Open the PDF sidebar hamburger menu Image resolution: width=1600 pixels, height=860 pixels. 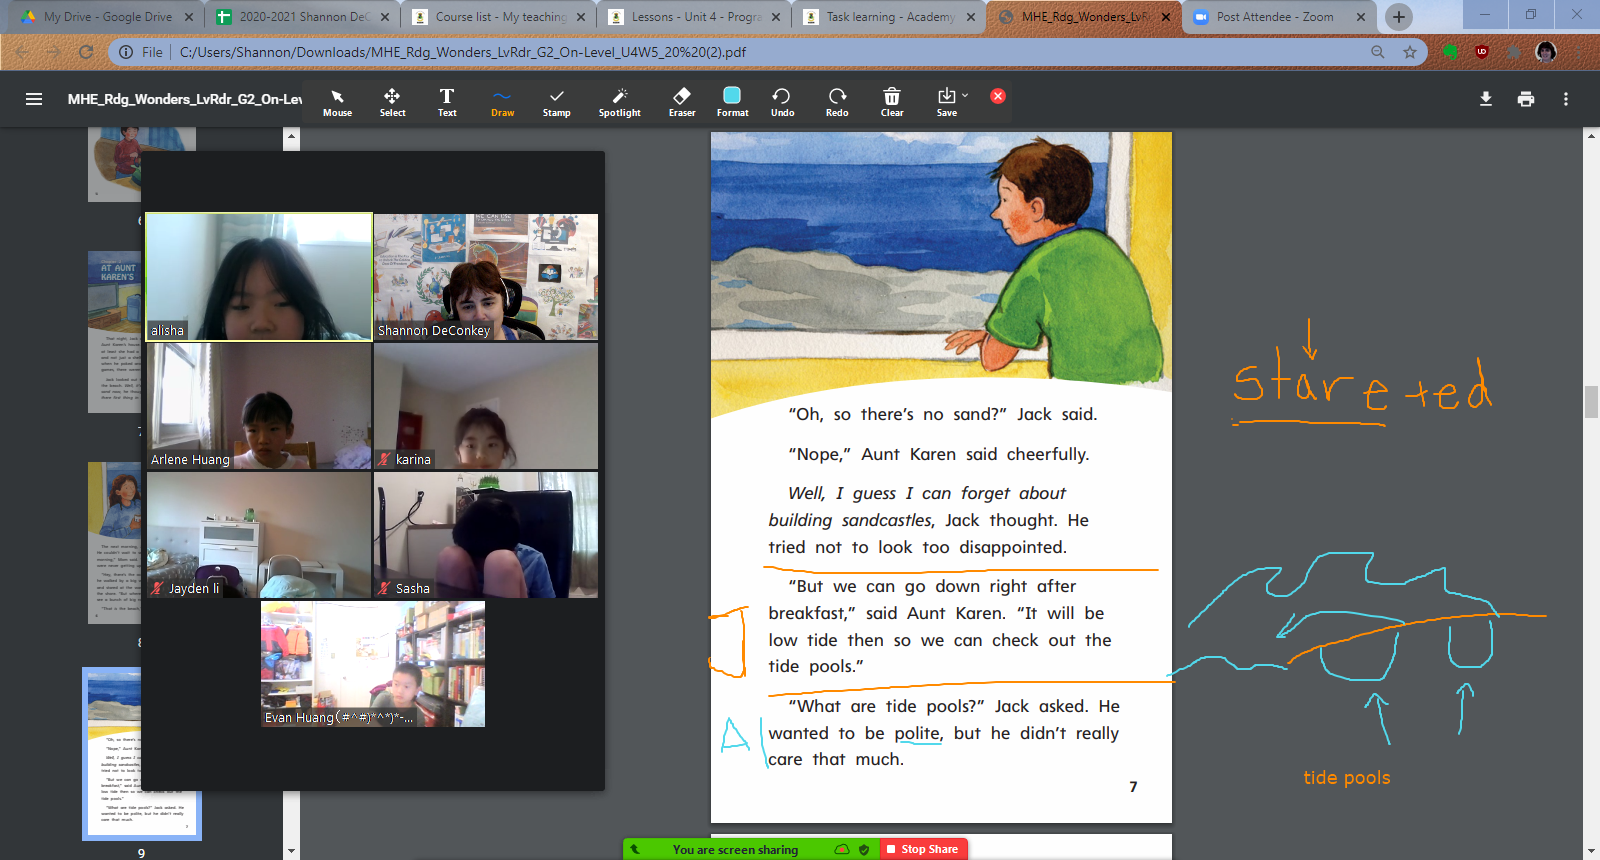click(34, 99)
